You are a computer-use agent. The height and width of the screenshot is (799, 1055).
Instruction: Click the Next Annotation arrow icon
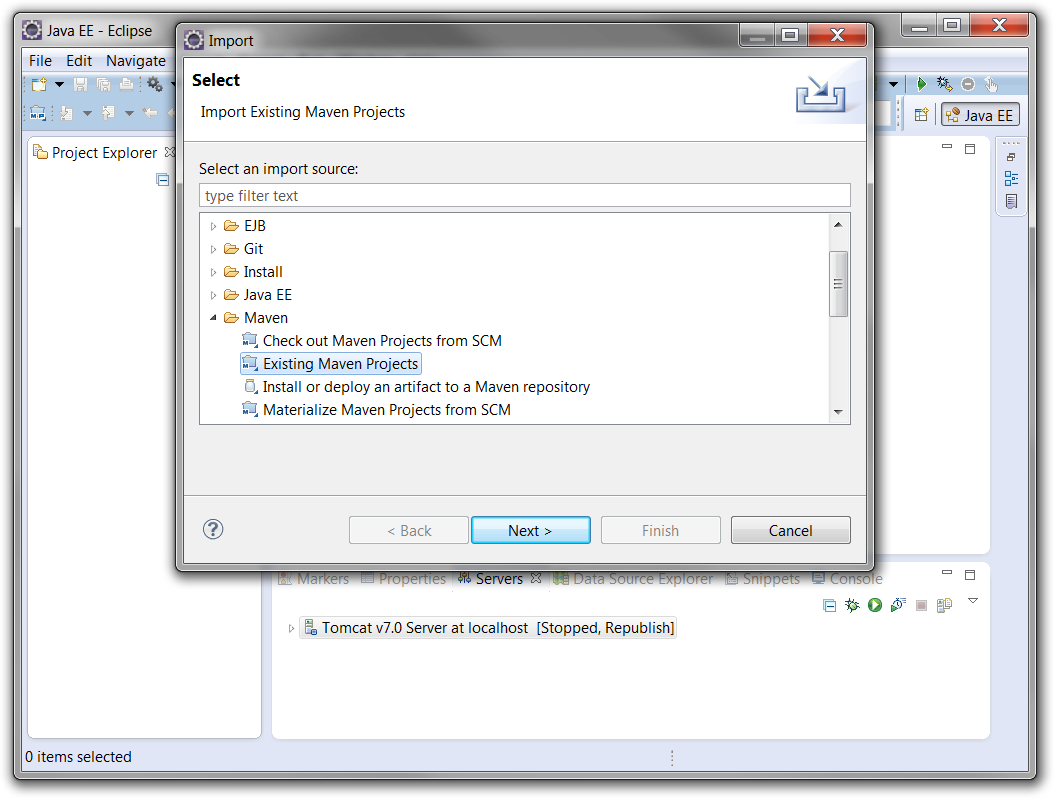pyautogui.click(x=67, y=113)
